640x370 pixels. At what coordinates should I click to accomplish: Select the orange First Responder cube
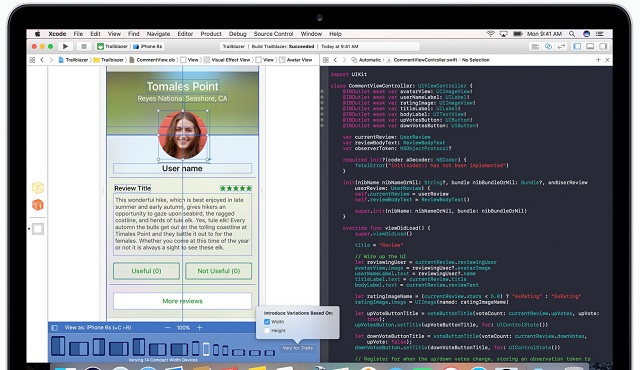click(38, 205)
